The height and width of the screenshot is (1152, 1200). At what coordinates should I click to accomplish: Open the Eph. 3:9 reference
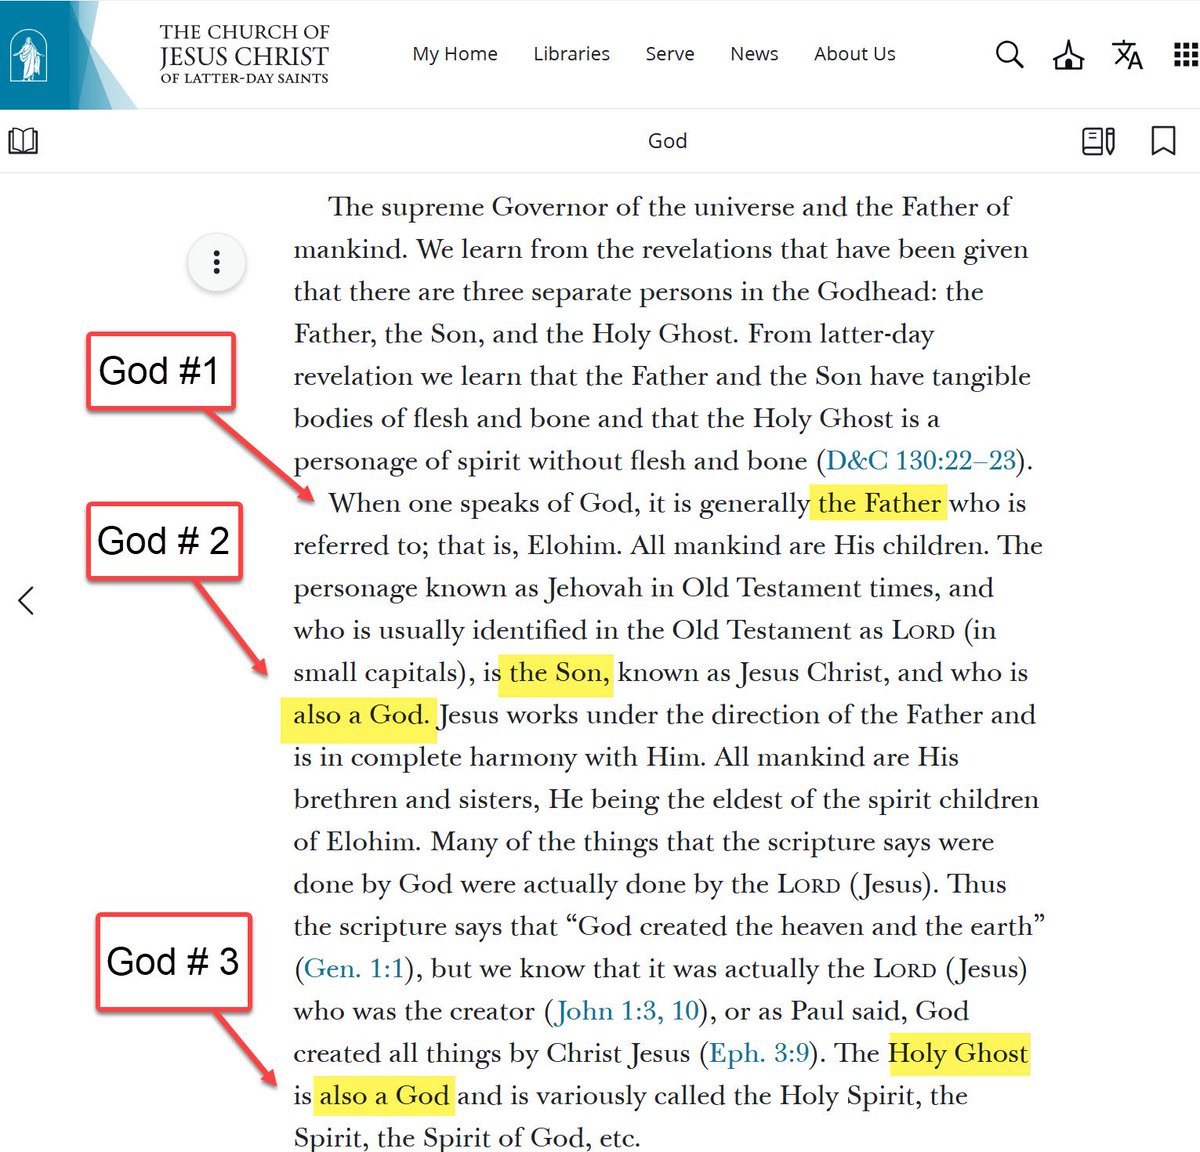[759, 1053]
